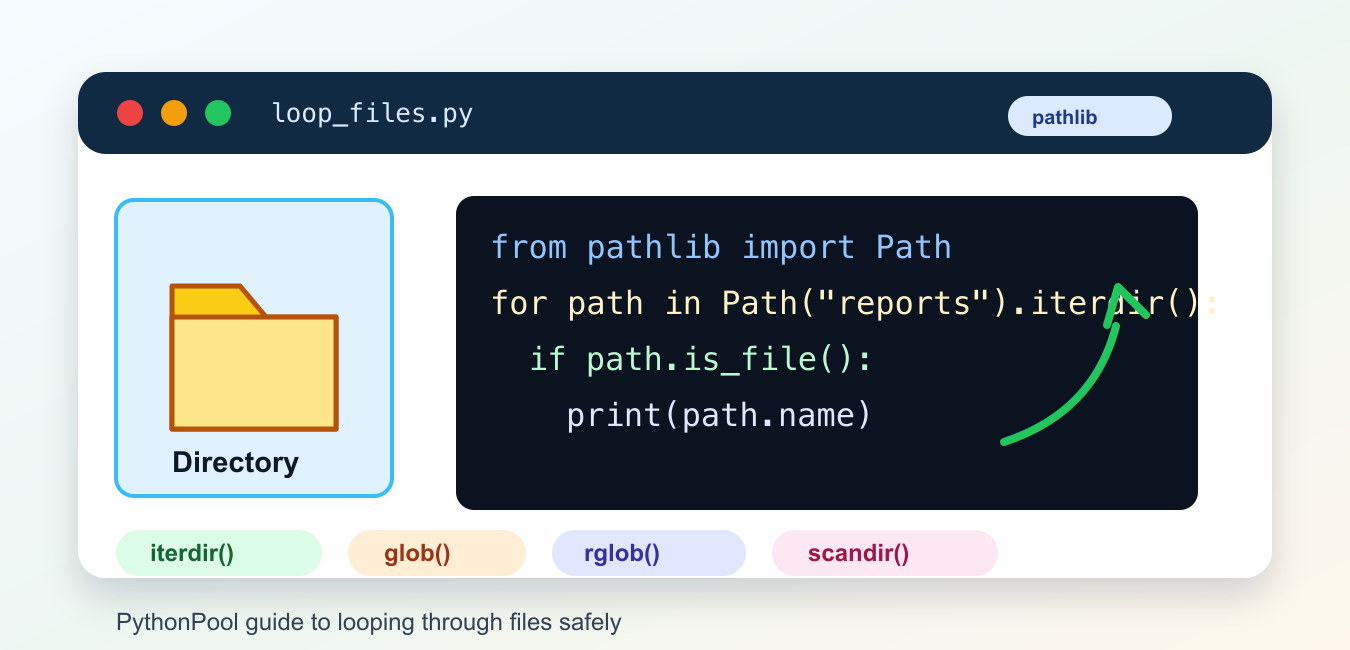1350x650 pixels.
Task: Click the 'from pathlib import Path' line
Action: 721,247
